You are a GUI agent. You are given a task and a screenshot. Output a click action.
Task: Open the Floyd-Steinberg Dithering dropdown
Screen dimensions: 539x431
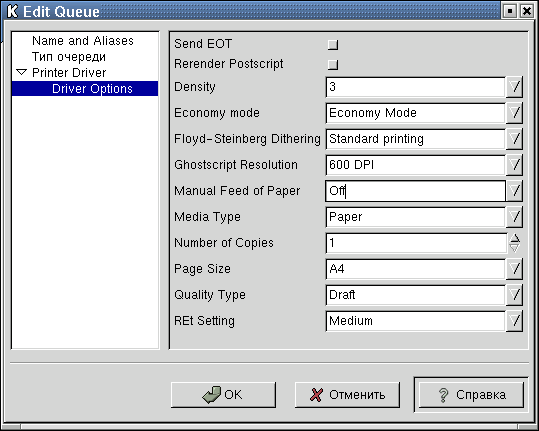(x=515, y=139)
